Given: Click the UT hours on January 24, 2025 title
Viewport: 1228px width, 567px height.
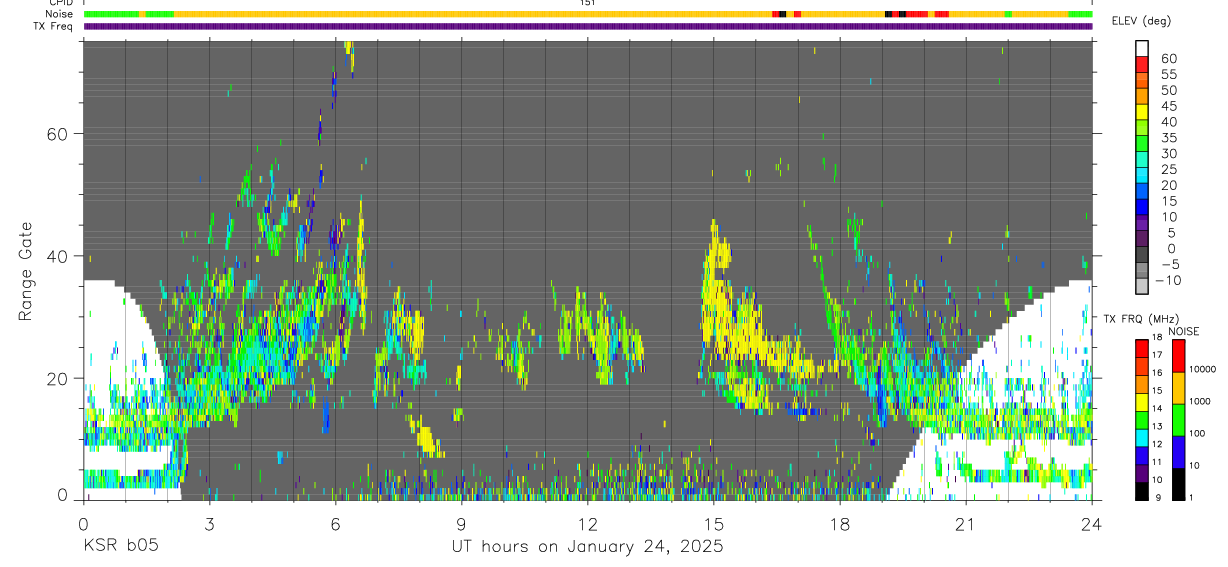Looking at the screenshot, I should (586, 547).
